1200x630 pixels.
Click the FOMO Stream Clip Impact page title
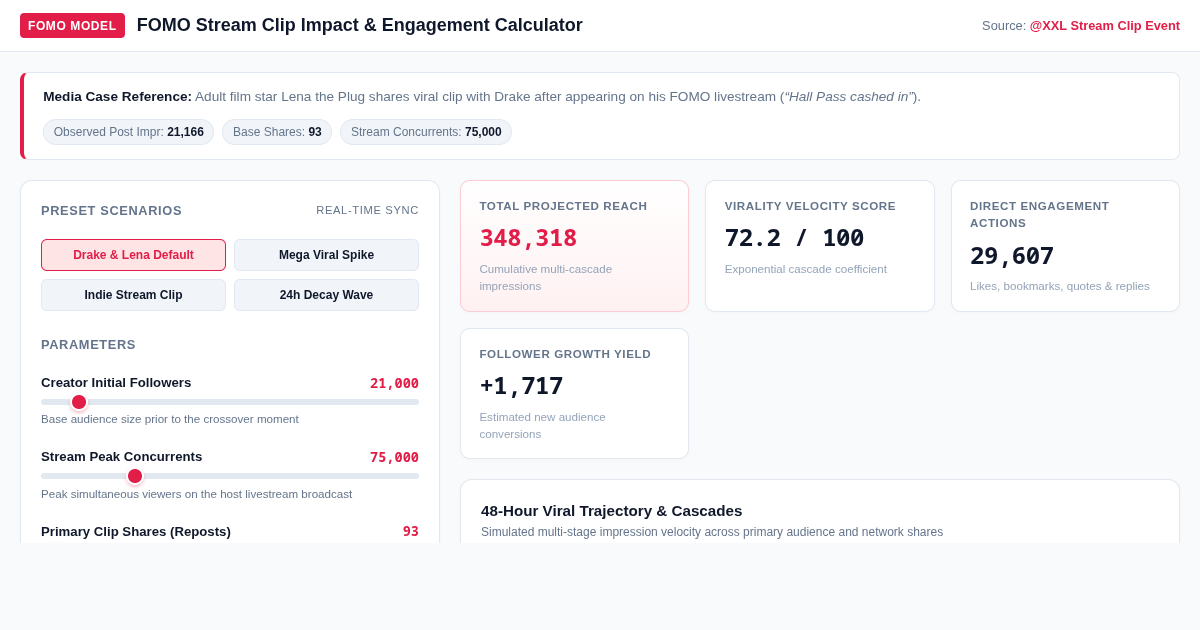tap(359, 25)
